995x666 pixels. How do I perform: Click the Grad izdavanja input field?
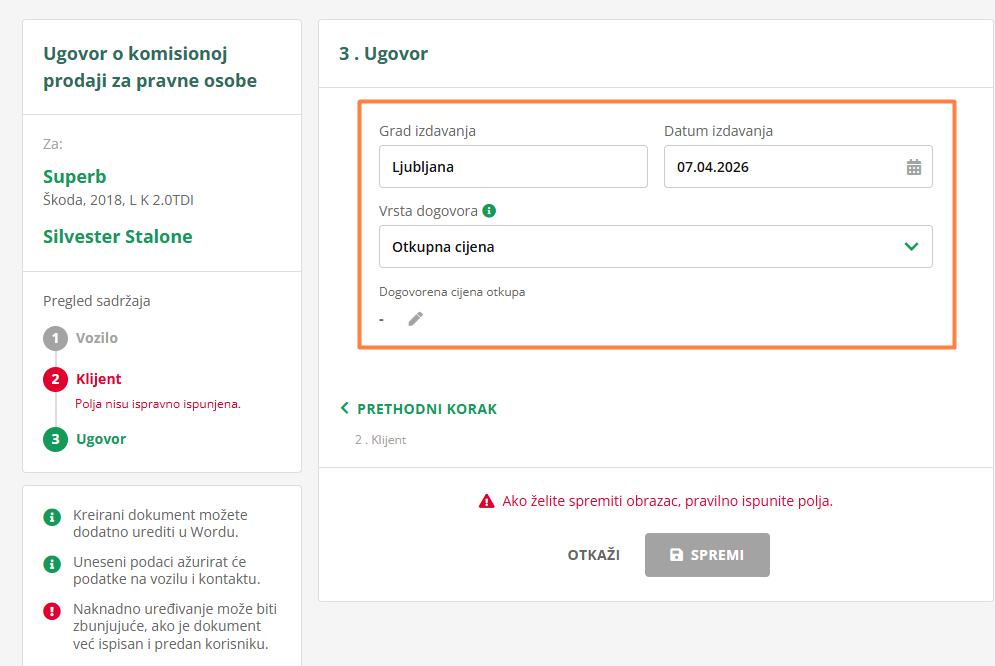coord(513,167)
